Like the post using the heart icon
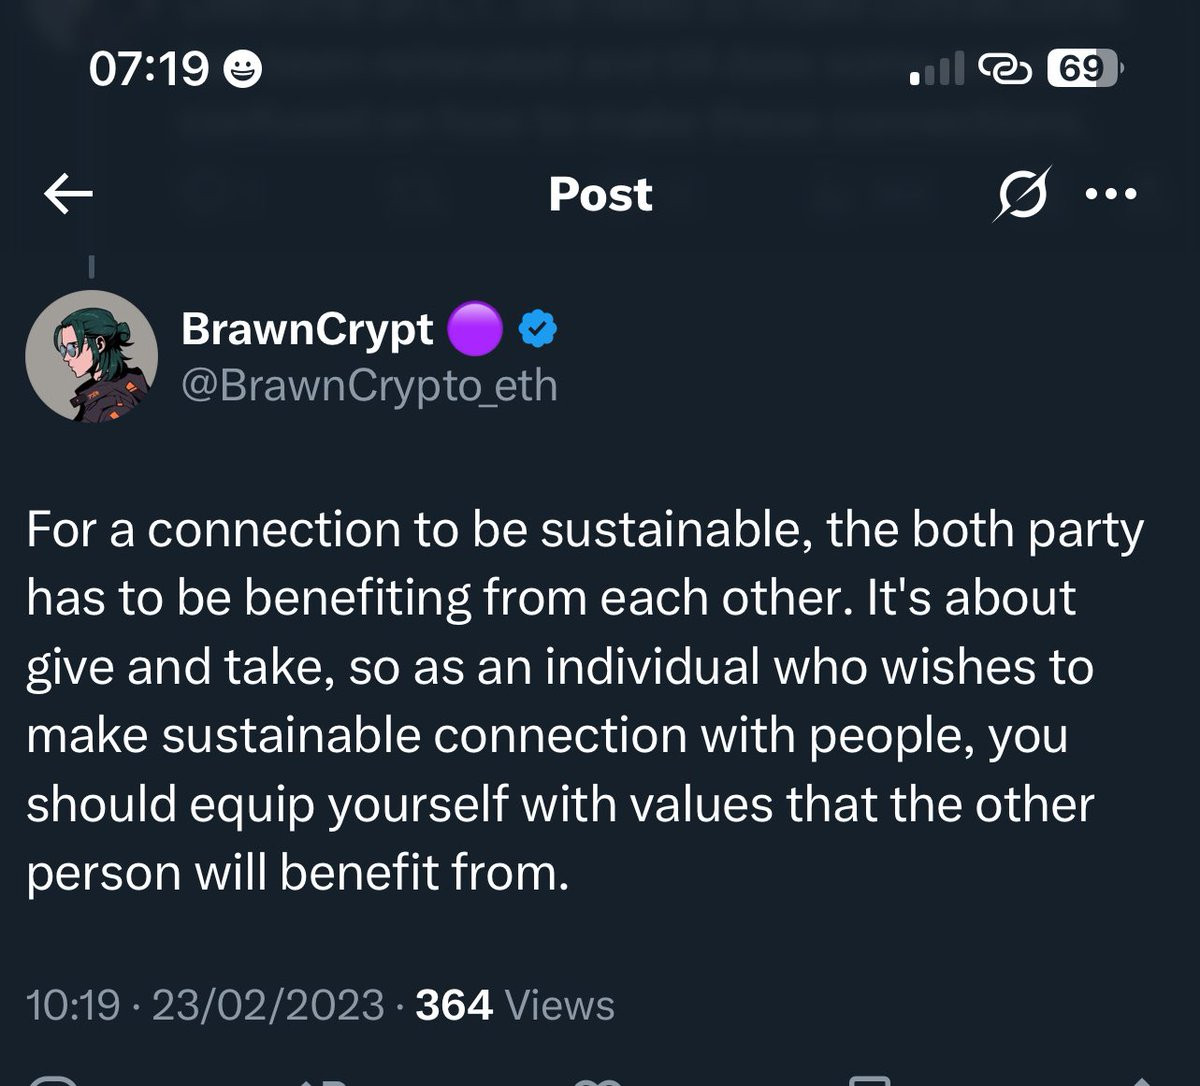1200x1086 pixels. pos(597,1080)
